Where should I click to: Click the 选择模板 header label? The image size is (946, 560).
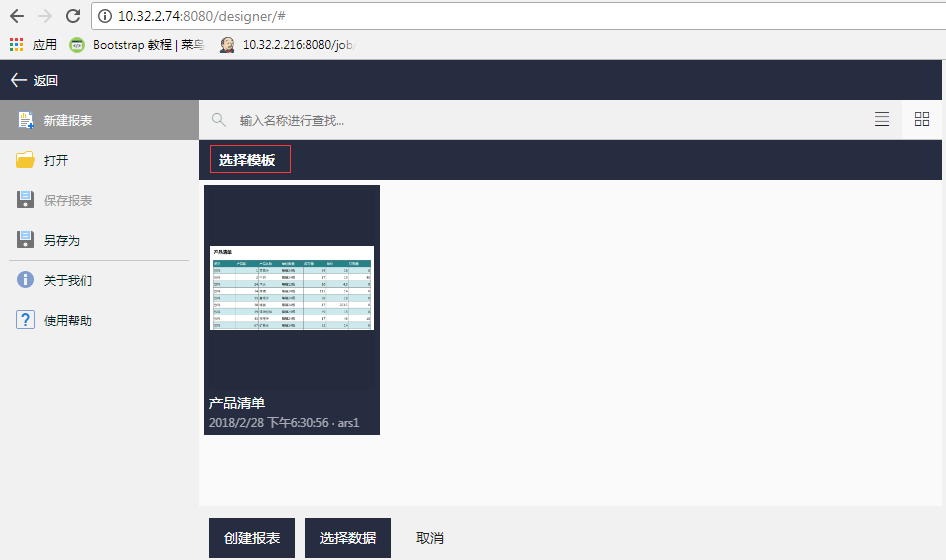pos(248,160)
